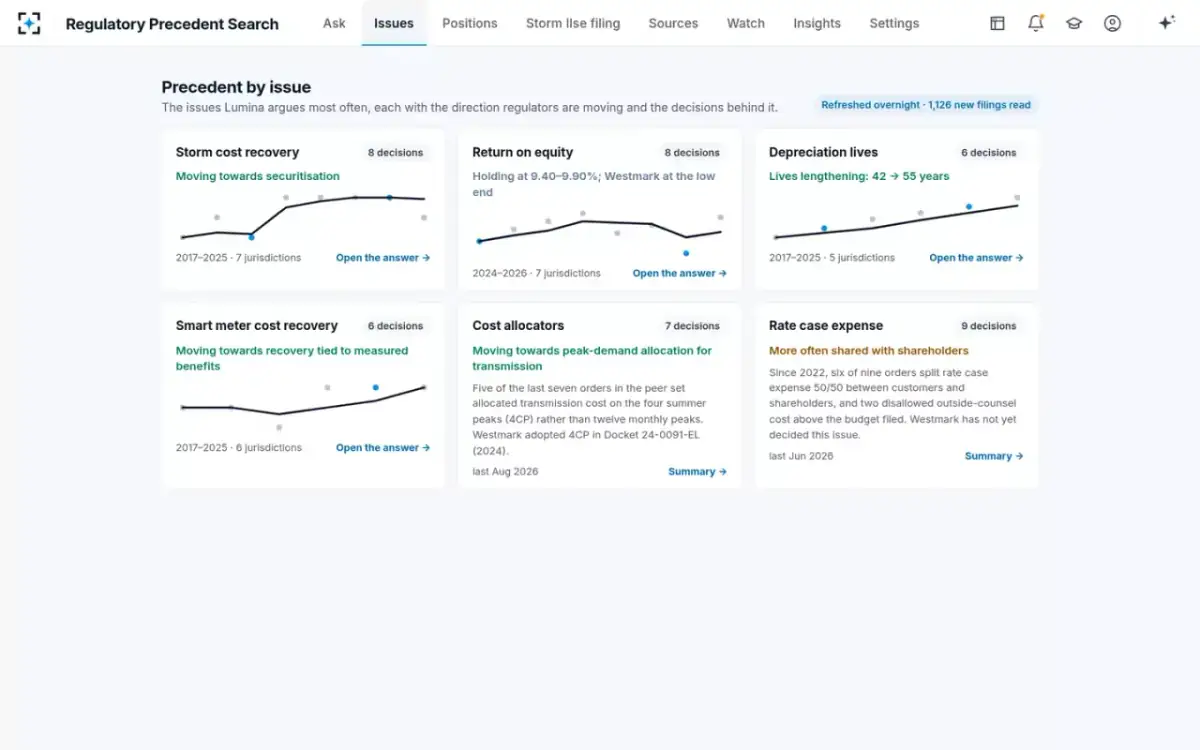Image resolution: width=1200 pixels, height=750 pixels.
Task: Click the 'Regulatory Precedent Search' app title
Action: (172, 23)
